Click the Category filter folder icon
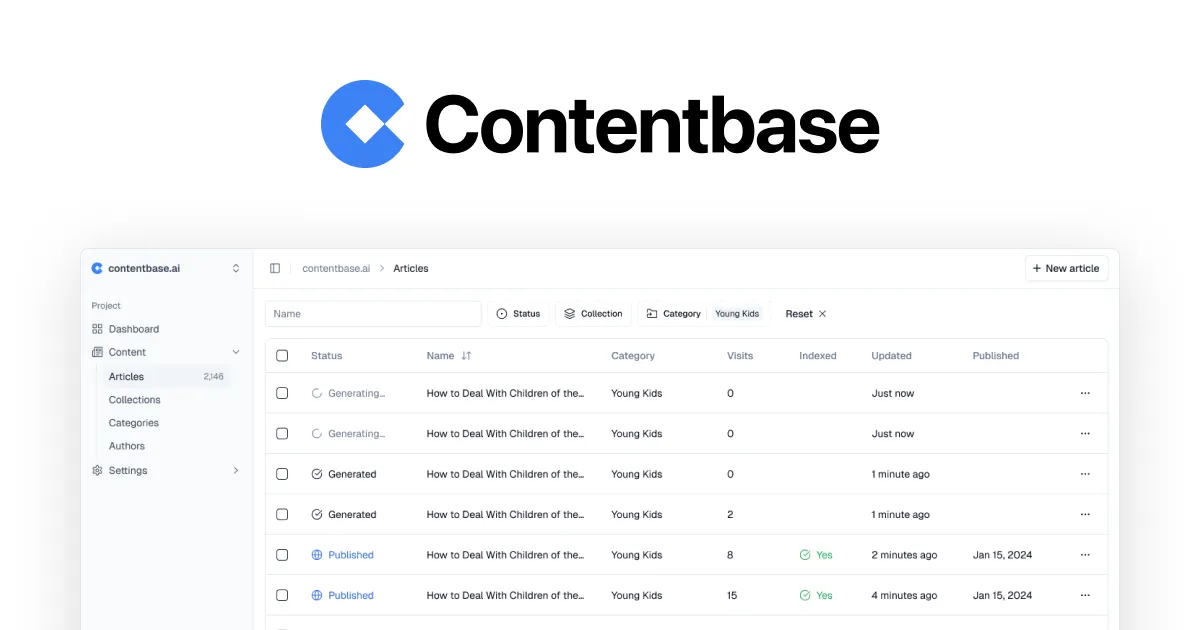This screenshot has height=630, width=1200. tap(653, 313)
